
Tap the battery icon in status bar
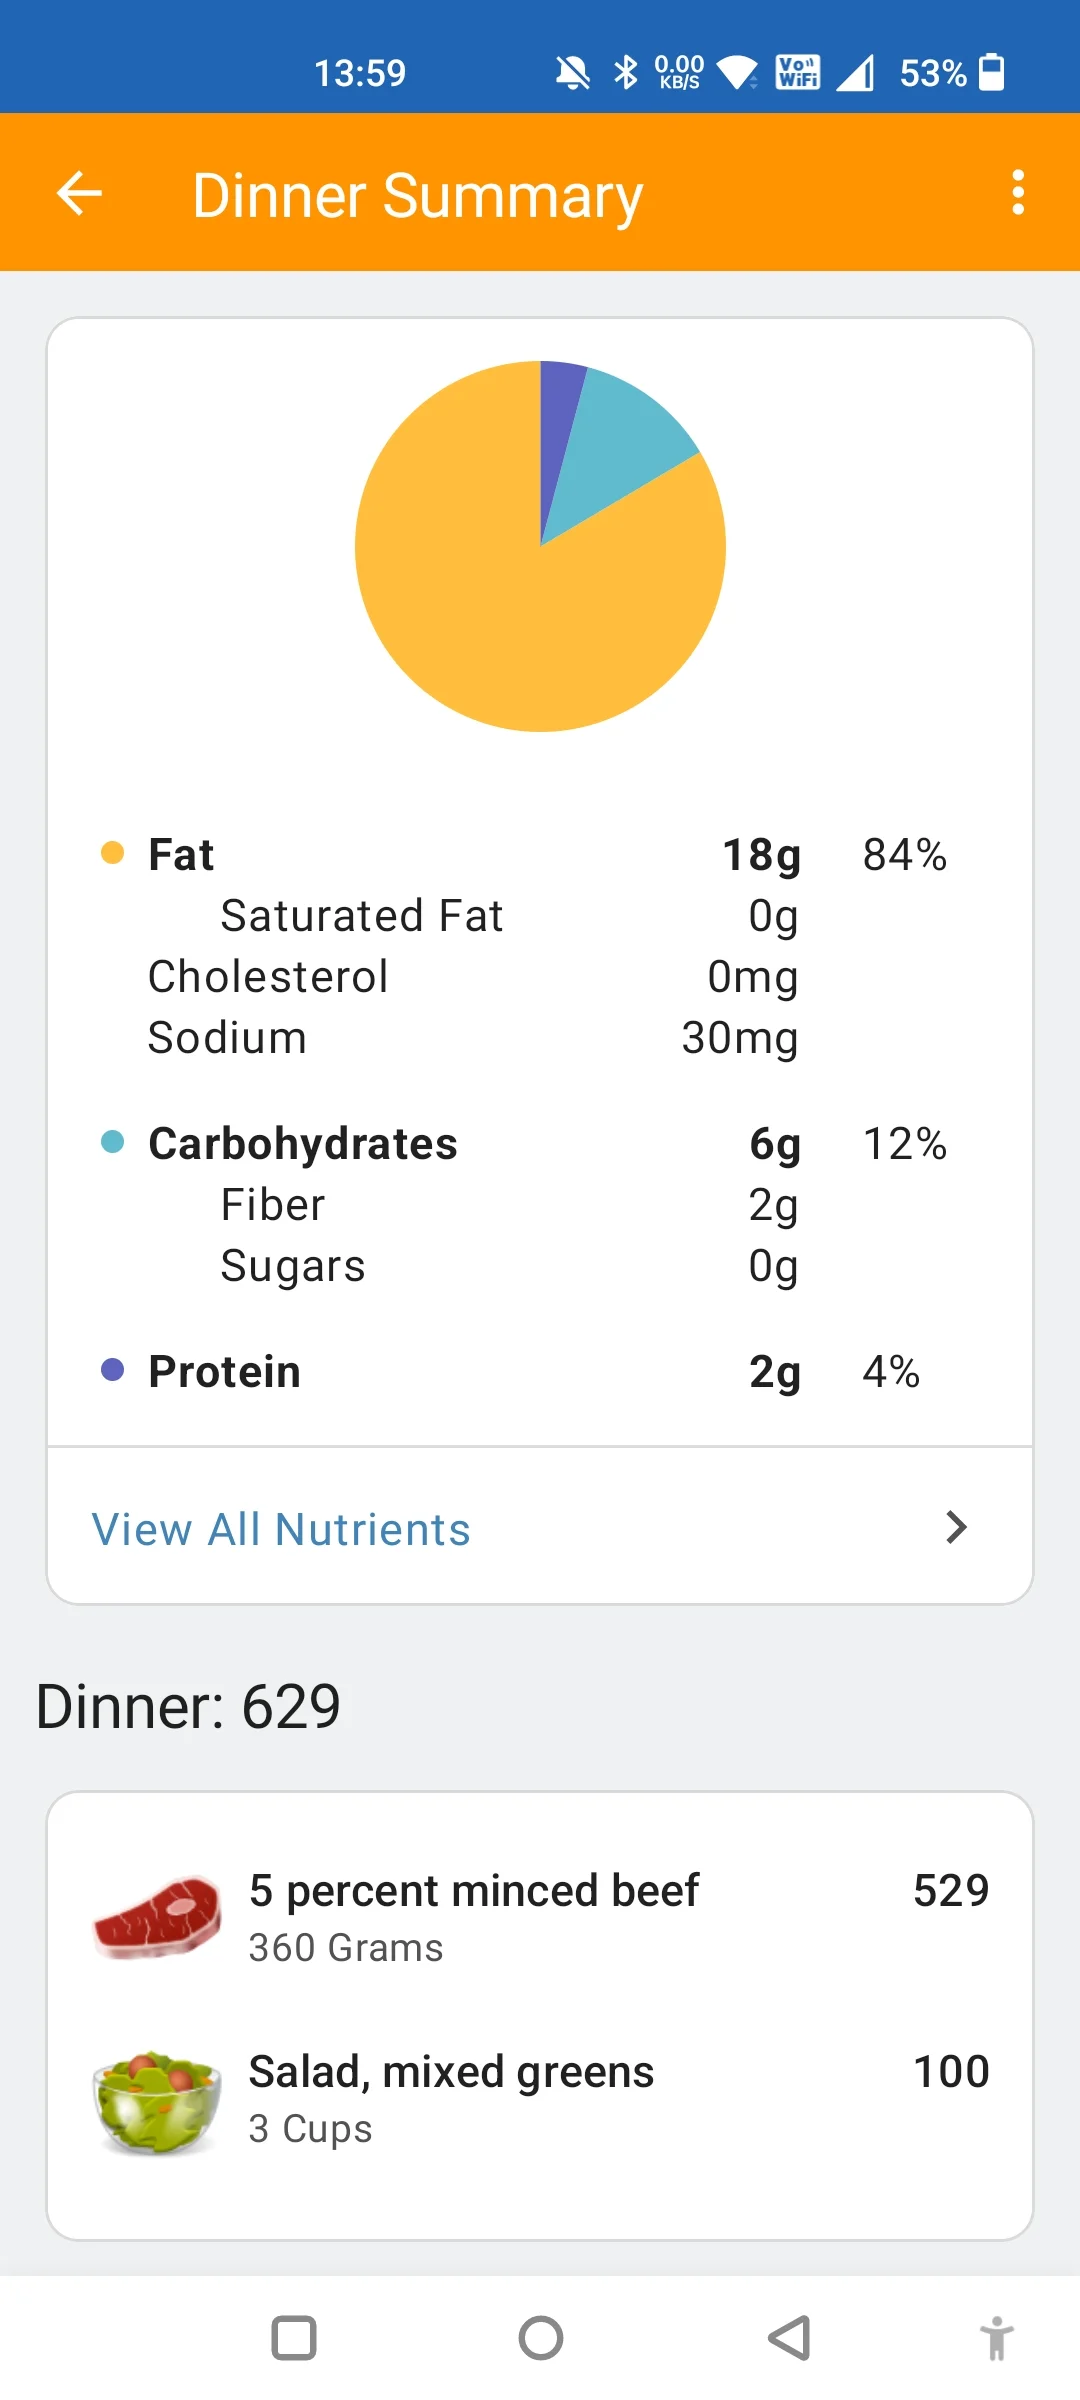point(991,72)
